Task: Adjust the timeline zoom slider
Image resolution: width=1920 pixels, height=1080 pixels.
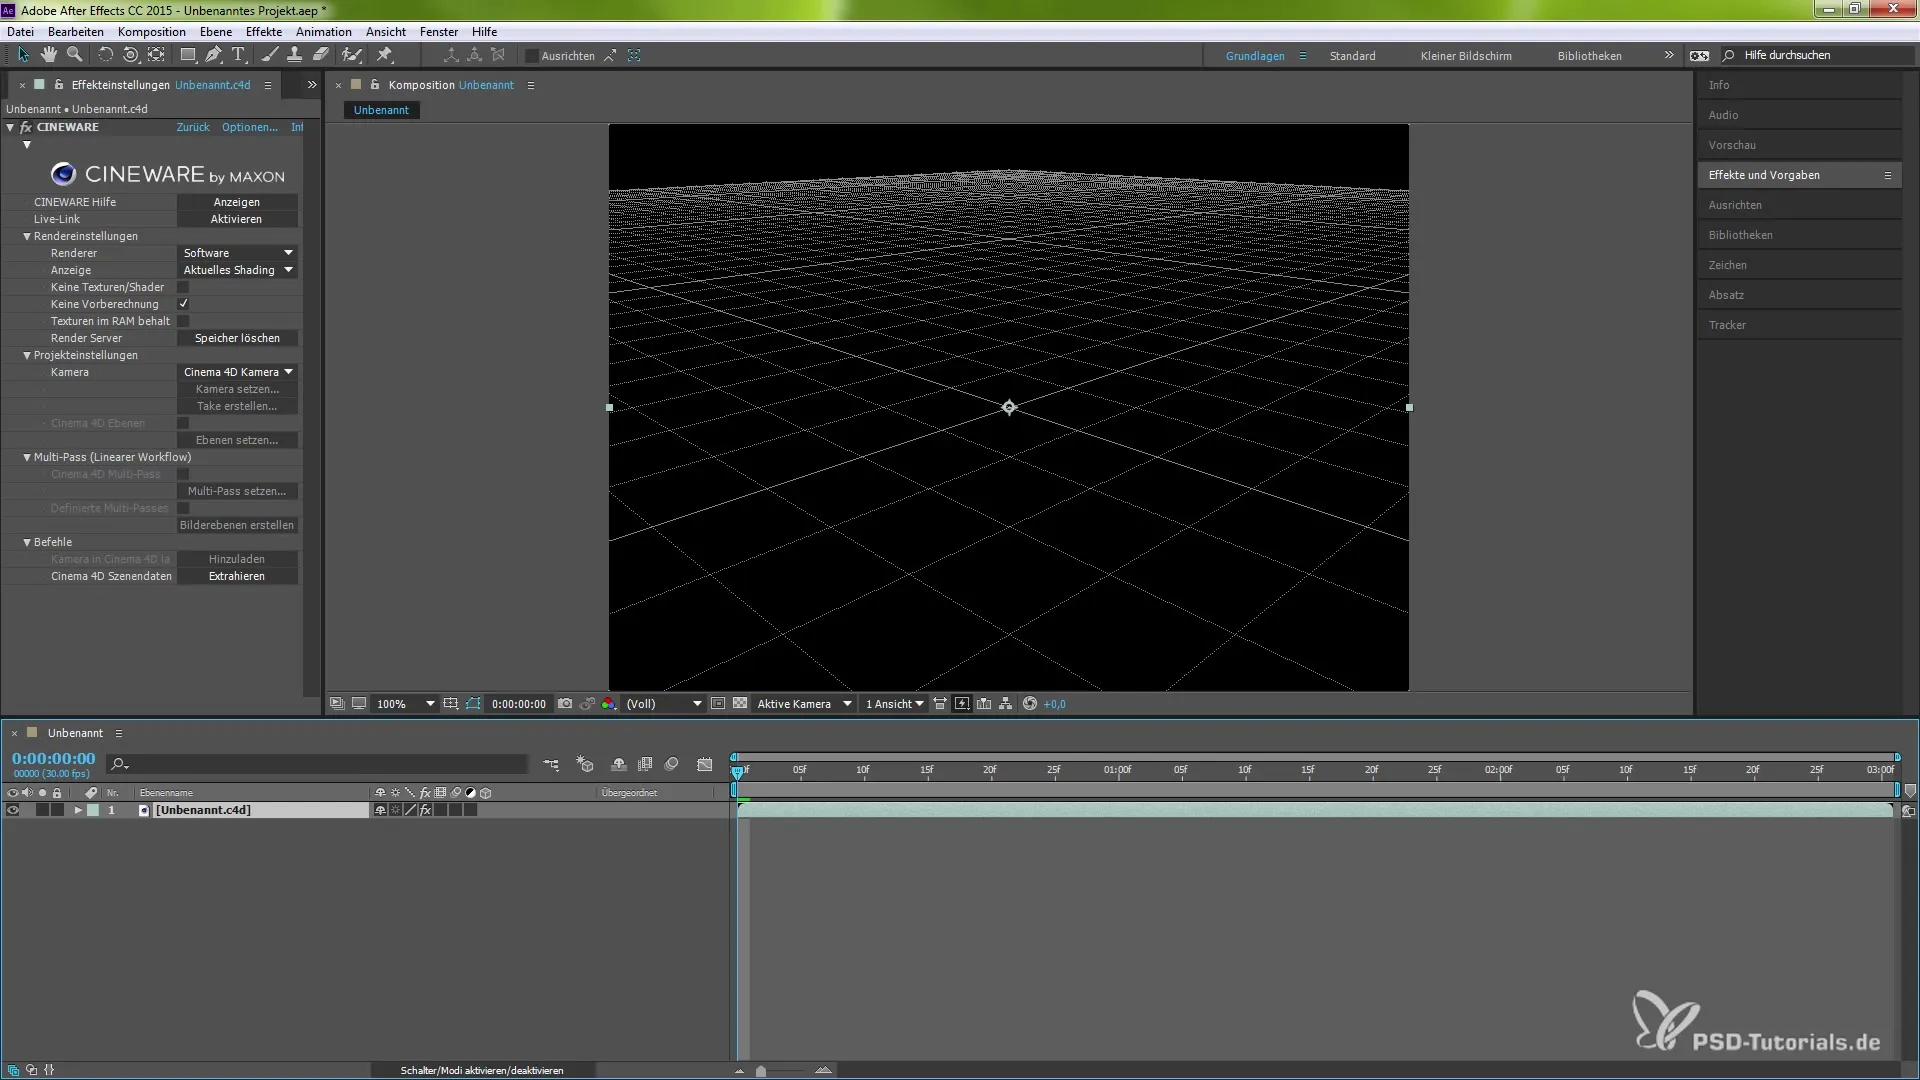Action: tap(761, 1071)
